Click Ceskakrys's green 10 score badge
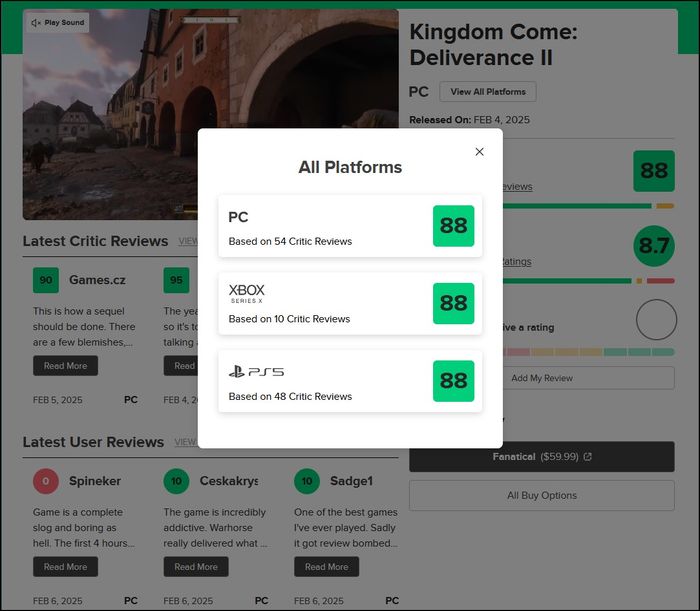This screenshot has width=700, height=611. tap(176, 481)
